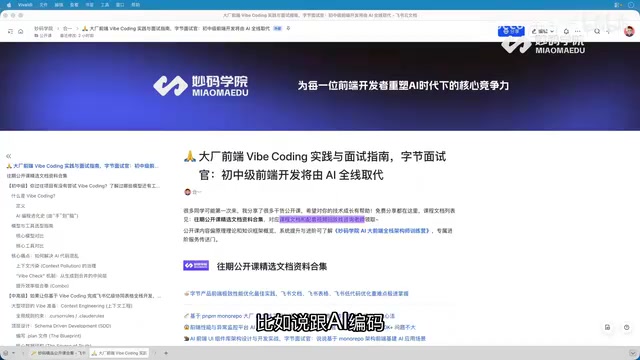Image resolution: width=640 pixels, height=360 pixels.
Task: Jump to 什么是 Vibe Coding? outline item
Action: [x=33, y=196]
